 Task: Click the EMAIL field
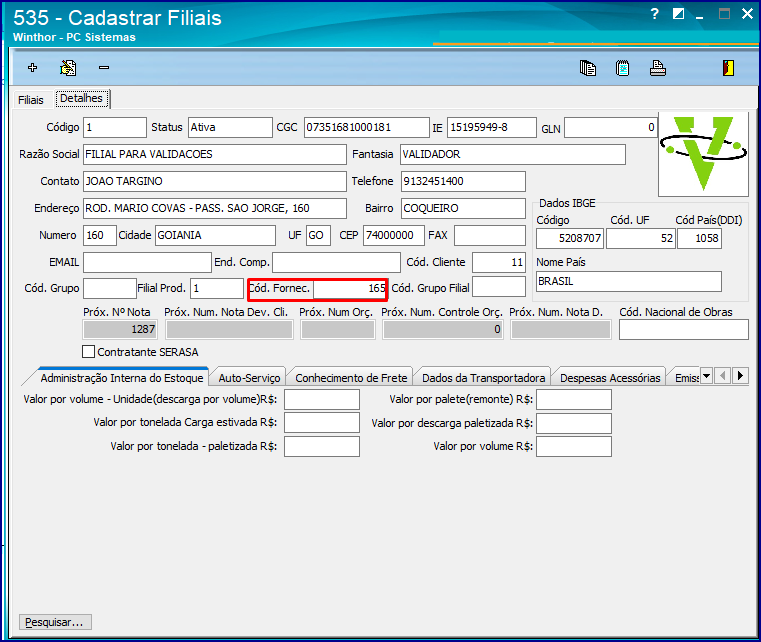pos(147,263)
